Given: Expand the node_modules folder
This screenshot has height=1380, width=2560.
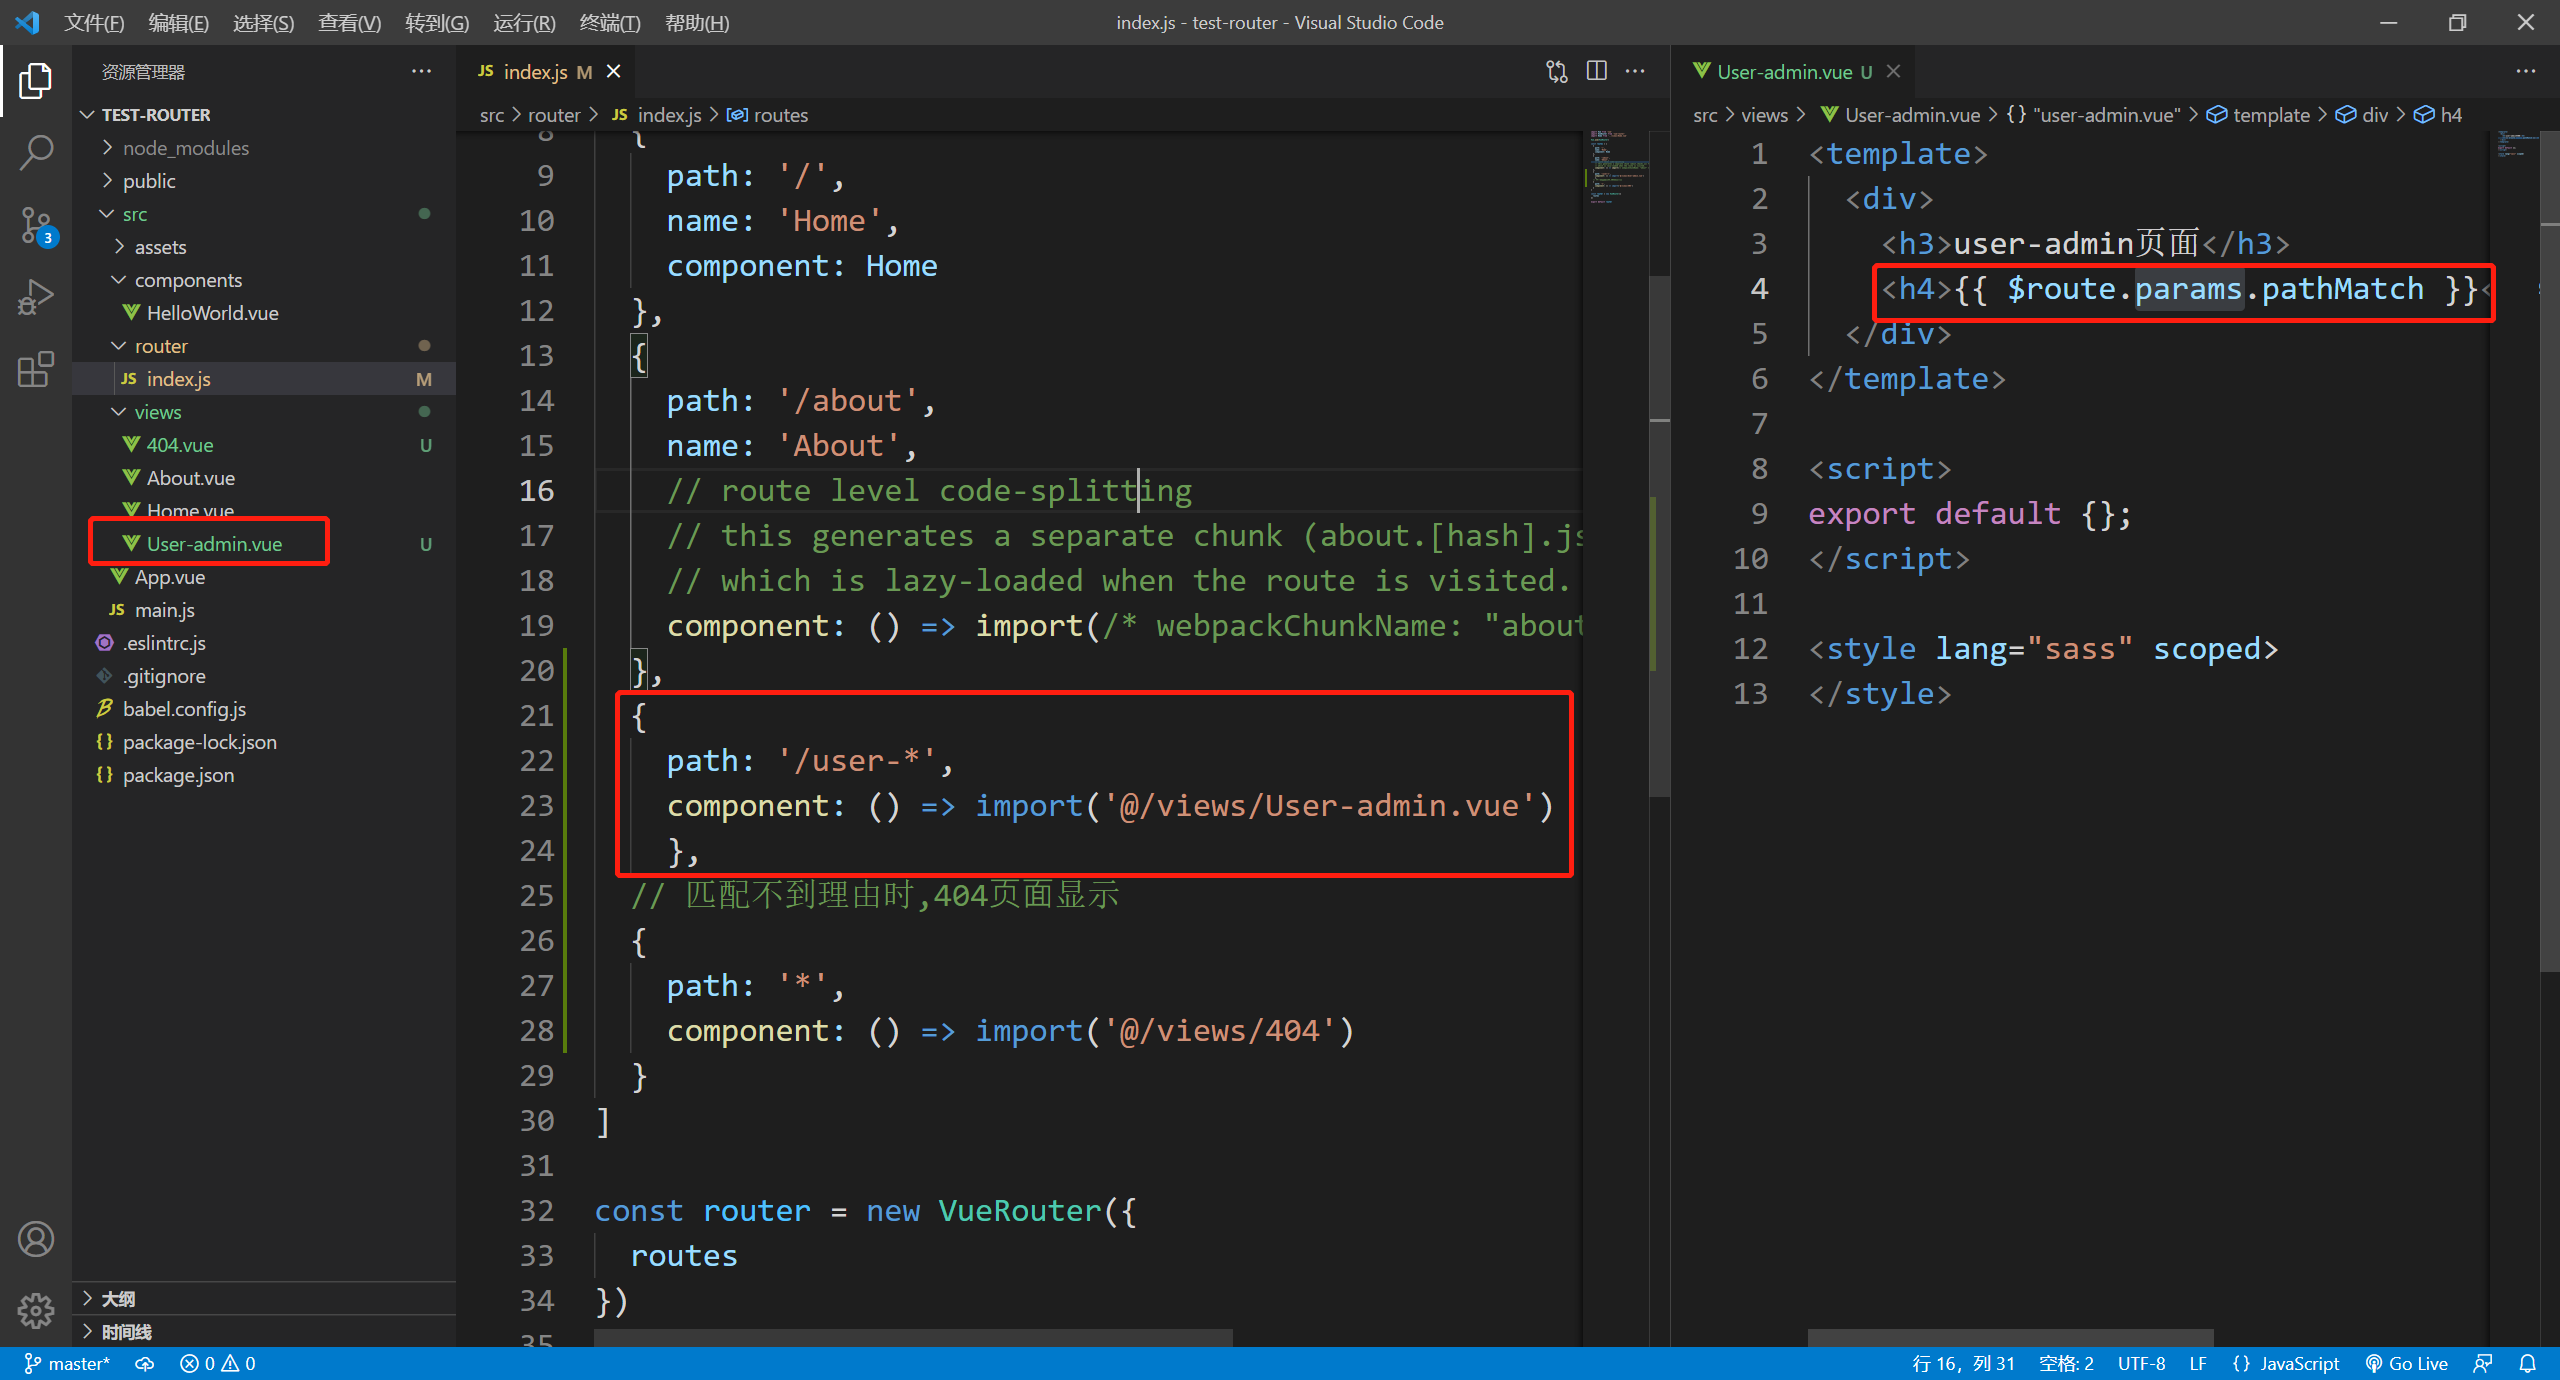Looking at the screenshot, I should click(x=185, y=148).
